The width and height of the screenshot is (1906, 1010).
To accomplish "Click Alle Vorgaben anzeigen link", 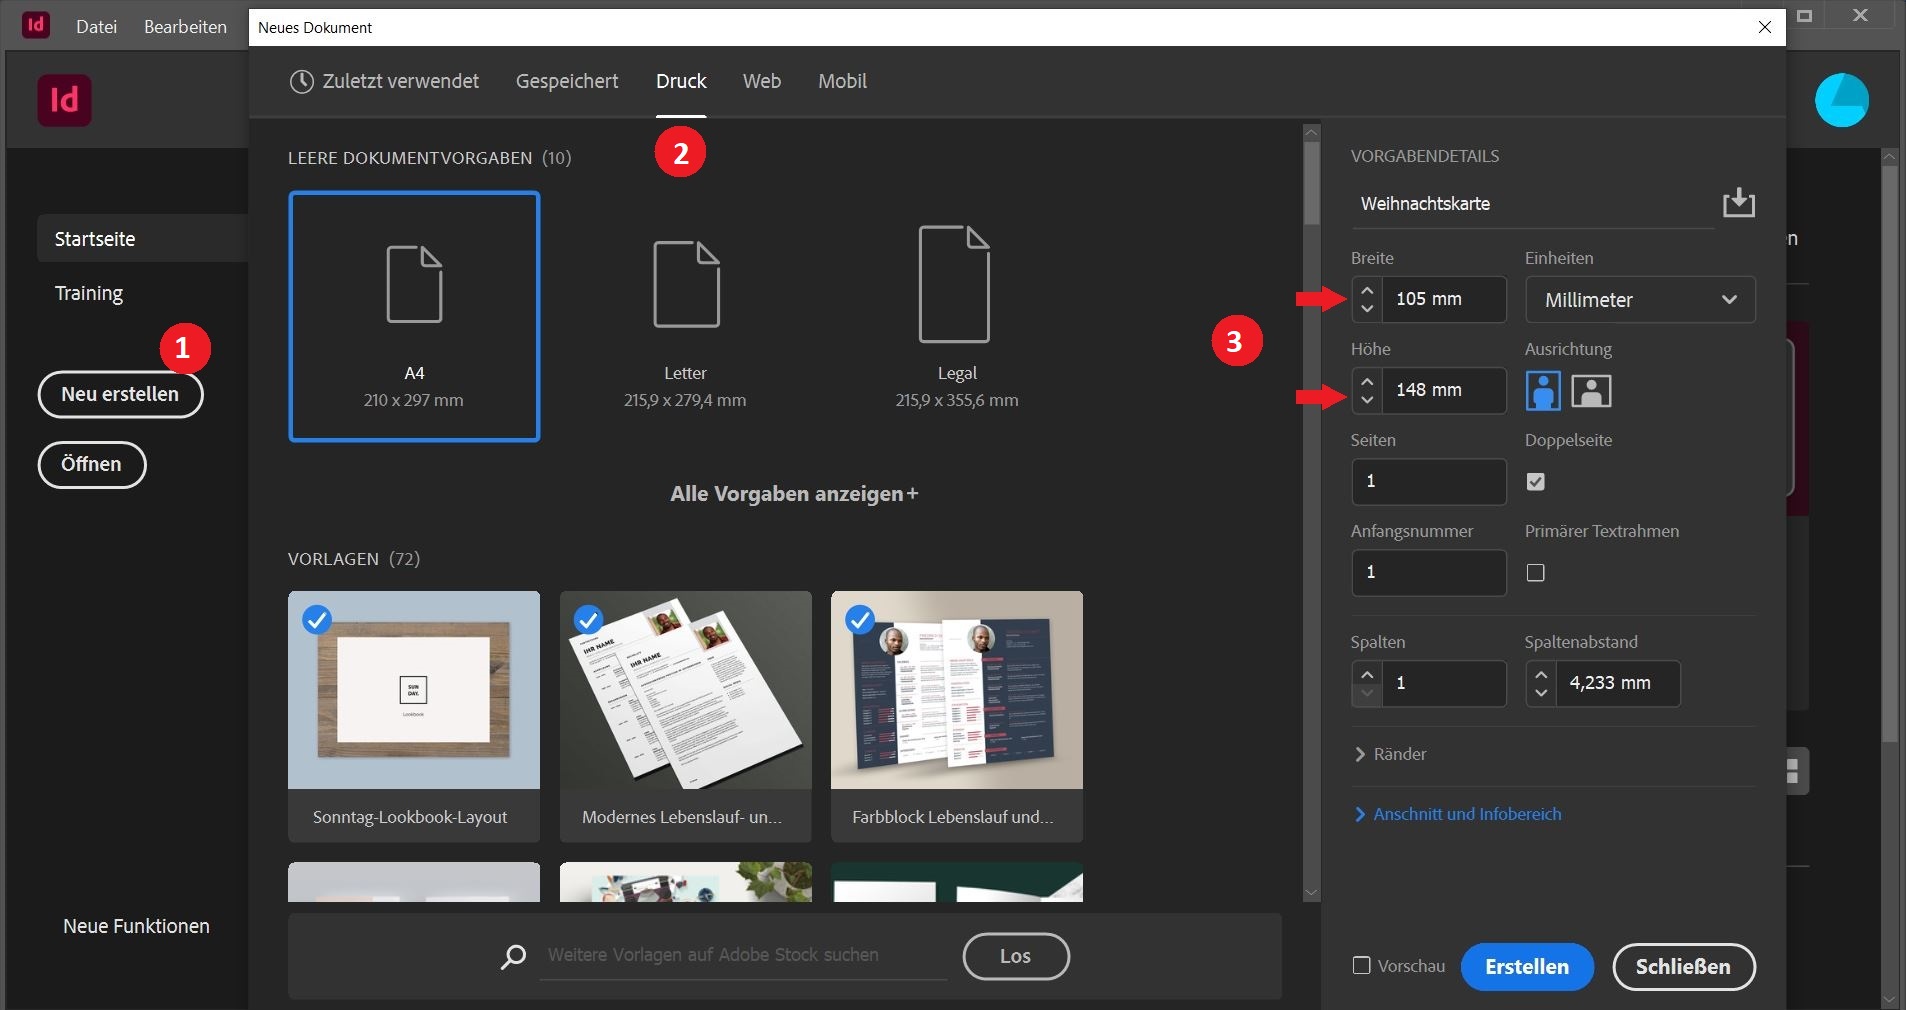I will 794,494.
